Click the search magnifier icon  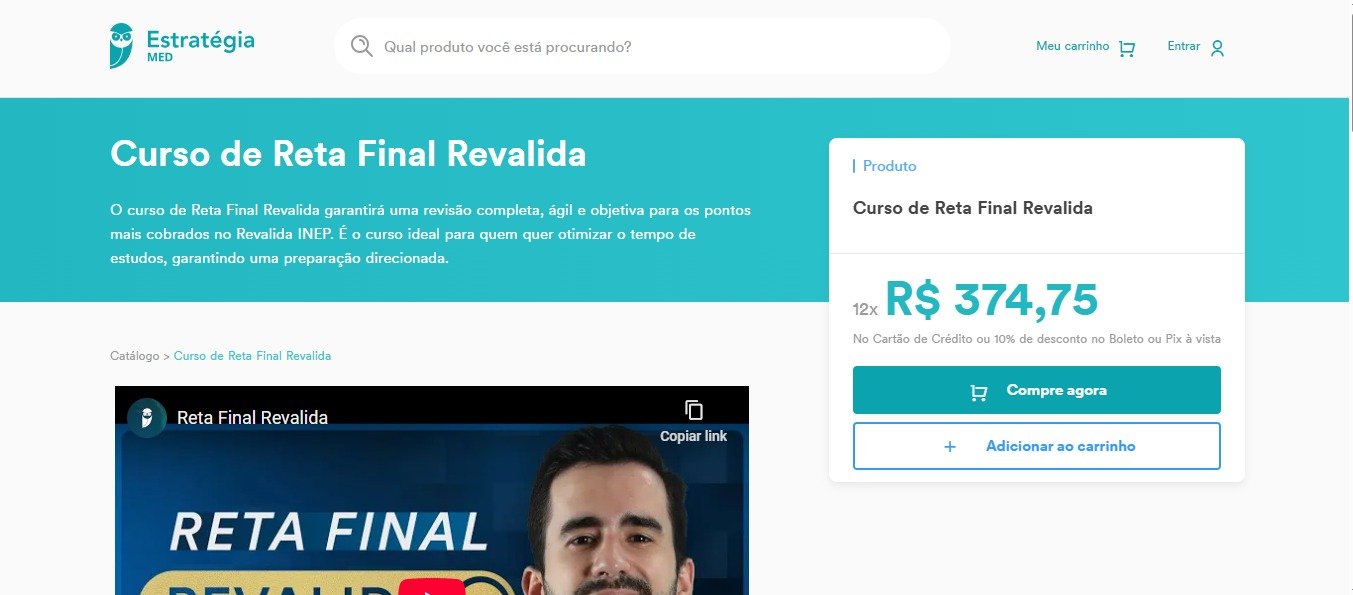click(x=361, y=46)
